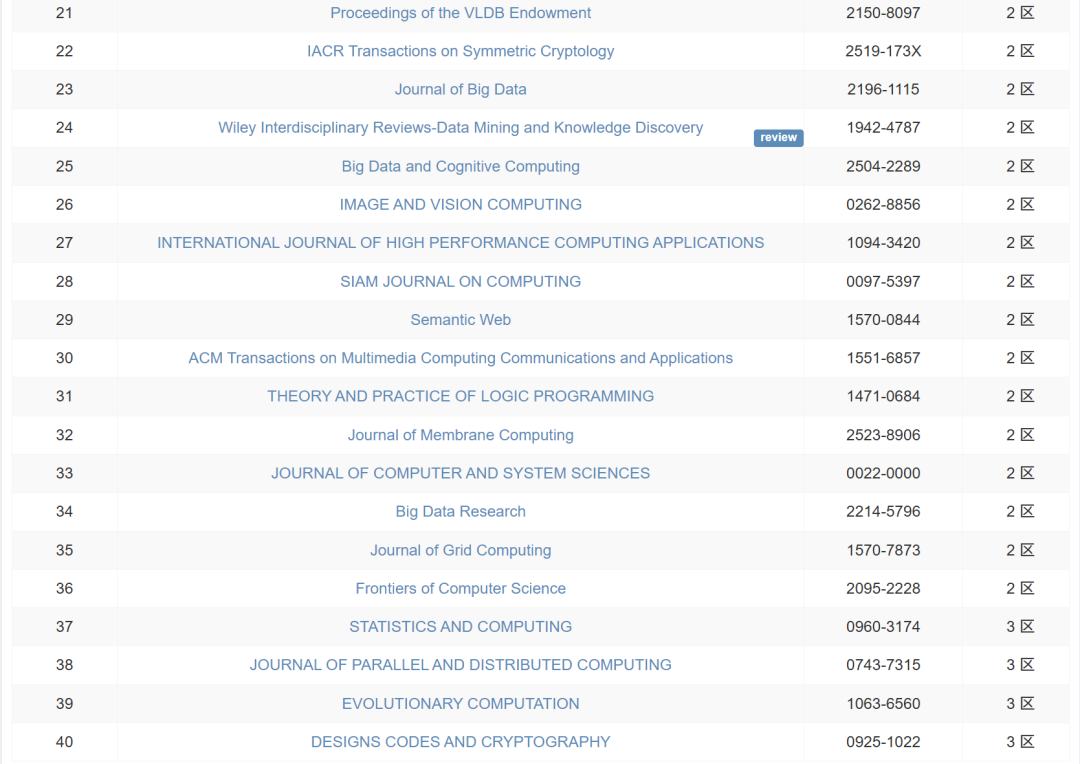Image resolution: width=1080 pixels, height=764 pixels.
Task: Open STATISTICS AND COMPUTING link
Action: pyautogui.click(x=460, y=627)
